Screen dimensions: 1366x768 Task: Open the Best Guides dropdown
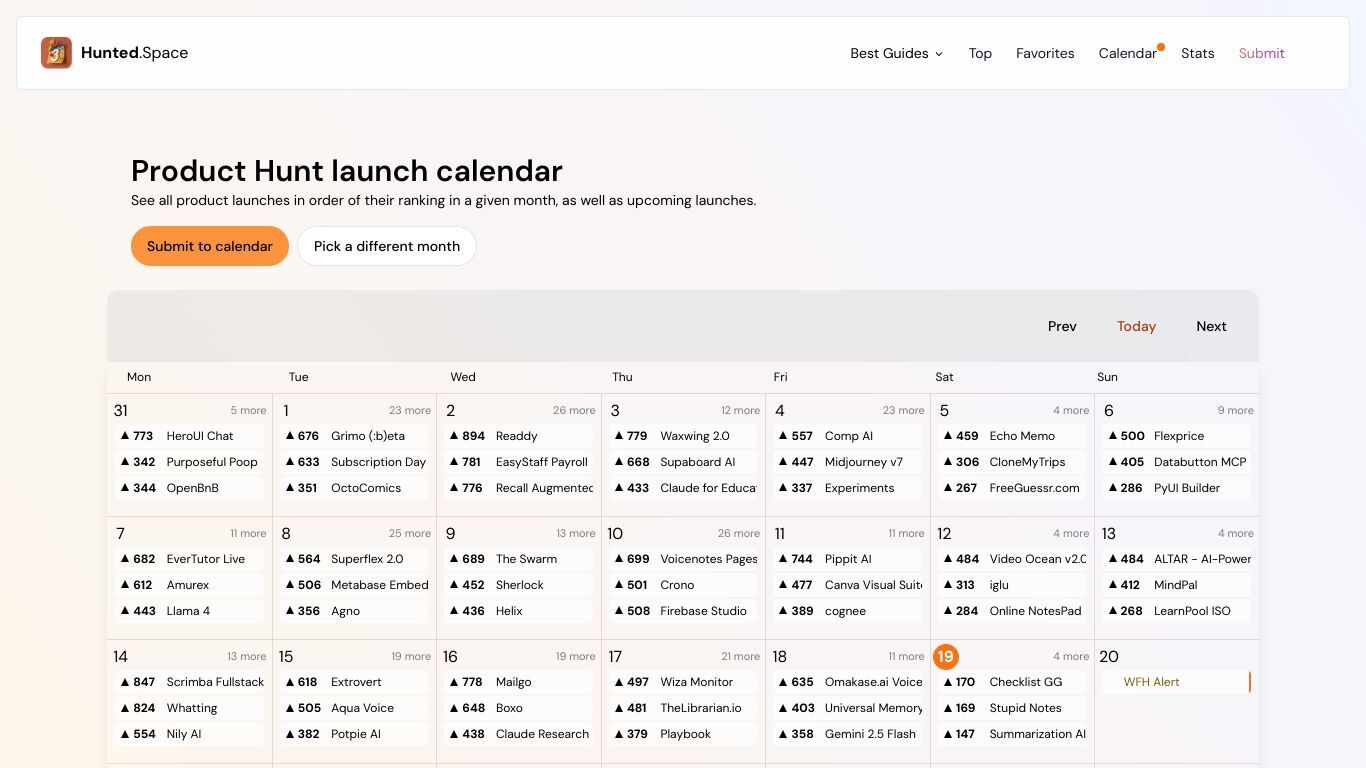(896, 53)
